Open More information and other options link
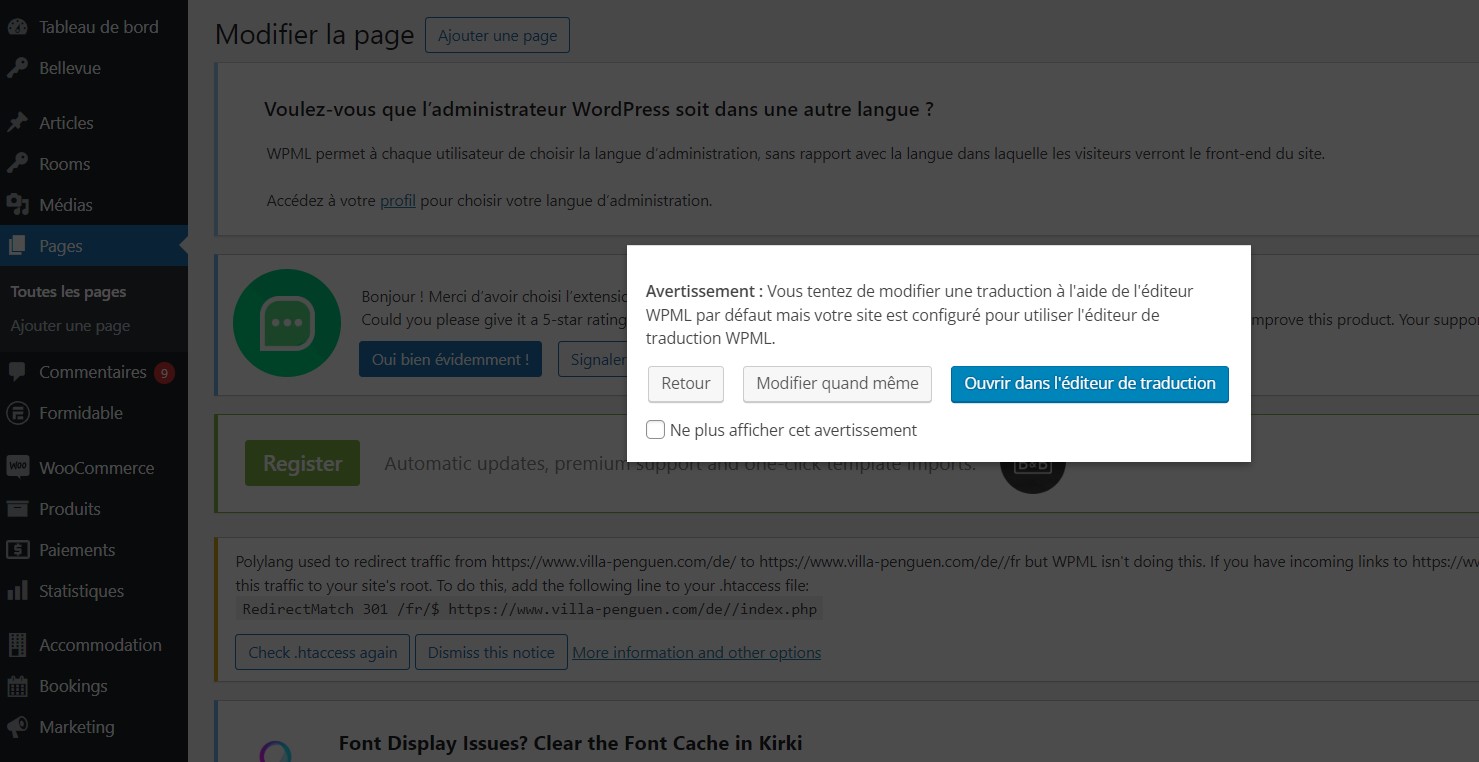Image resolution: width=1479 pixels, height=762 pixels. point(696,652)
